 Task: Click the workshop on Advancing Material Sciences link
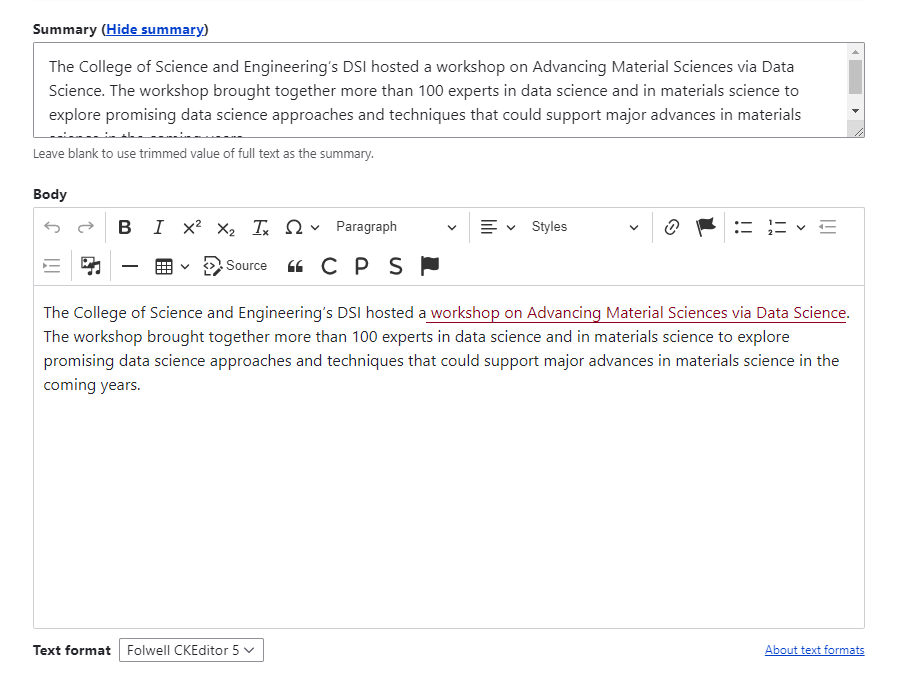(x=638, y=313)
